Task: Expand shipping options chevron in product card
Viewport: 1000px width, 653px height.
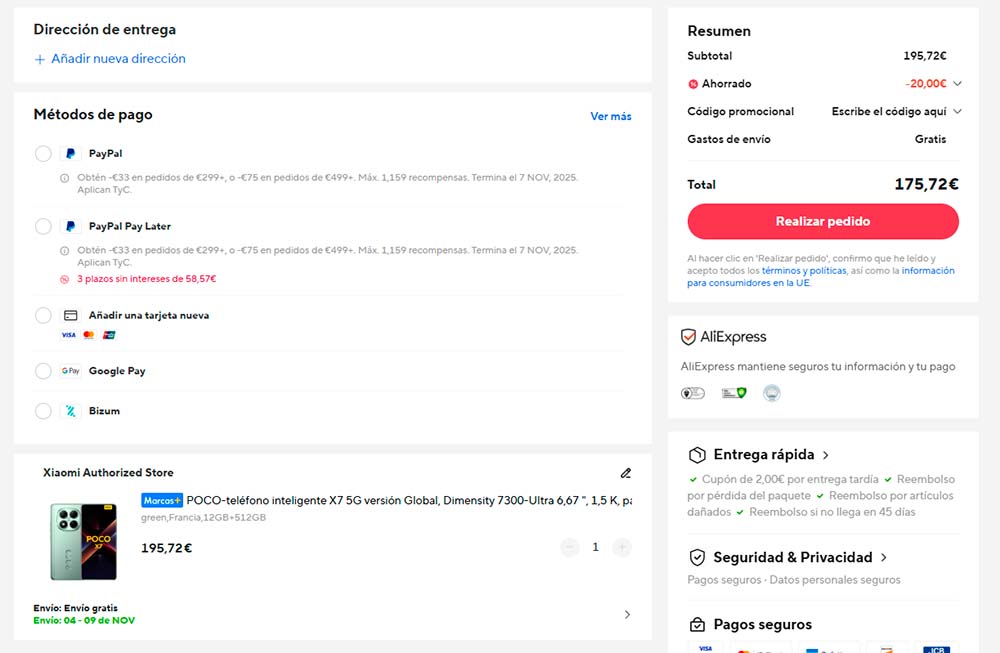Action: [627, 614]
